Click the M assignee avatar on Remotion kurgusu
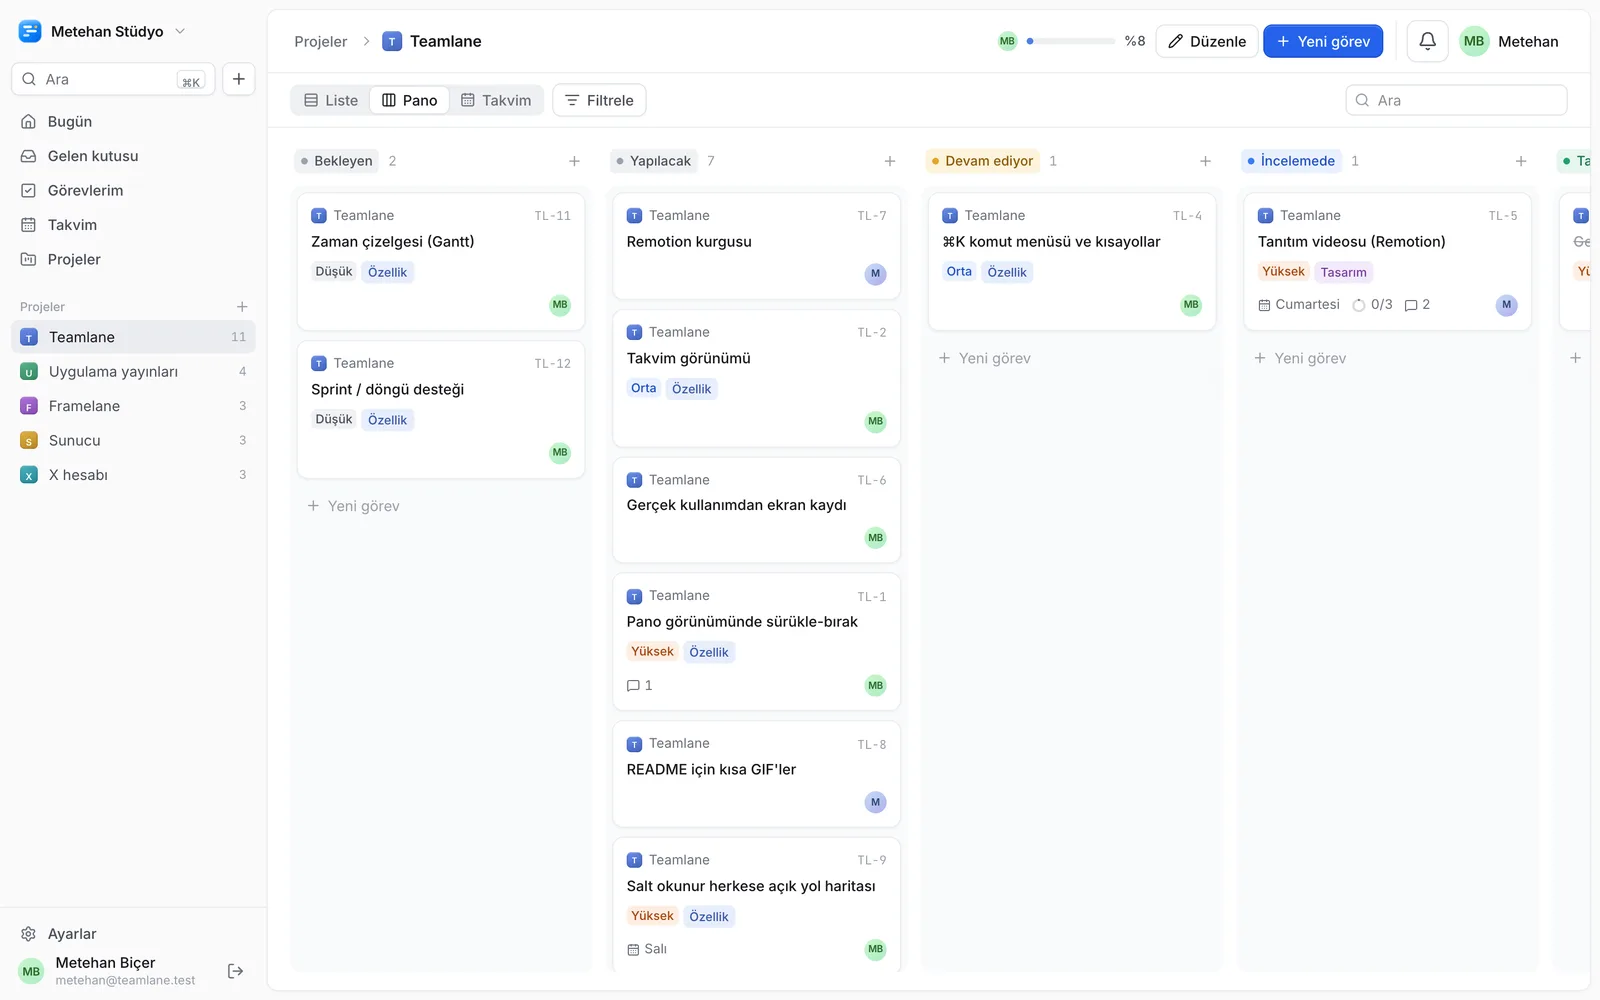 coord(875,274)
